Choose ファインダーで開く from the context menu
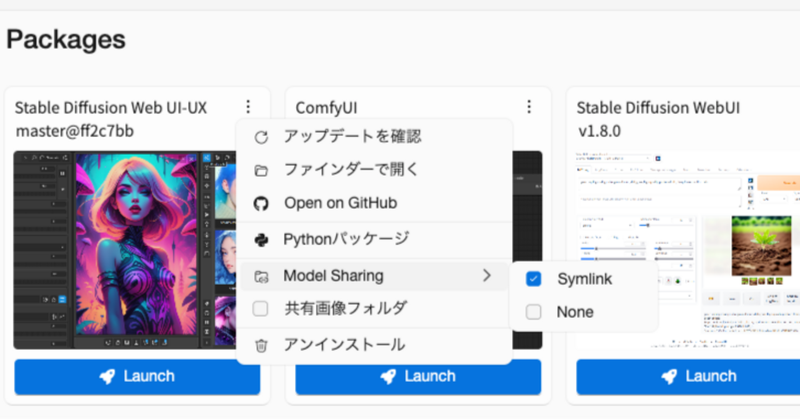Screen dimensions: 800x419 (374, 169)
